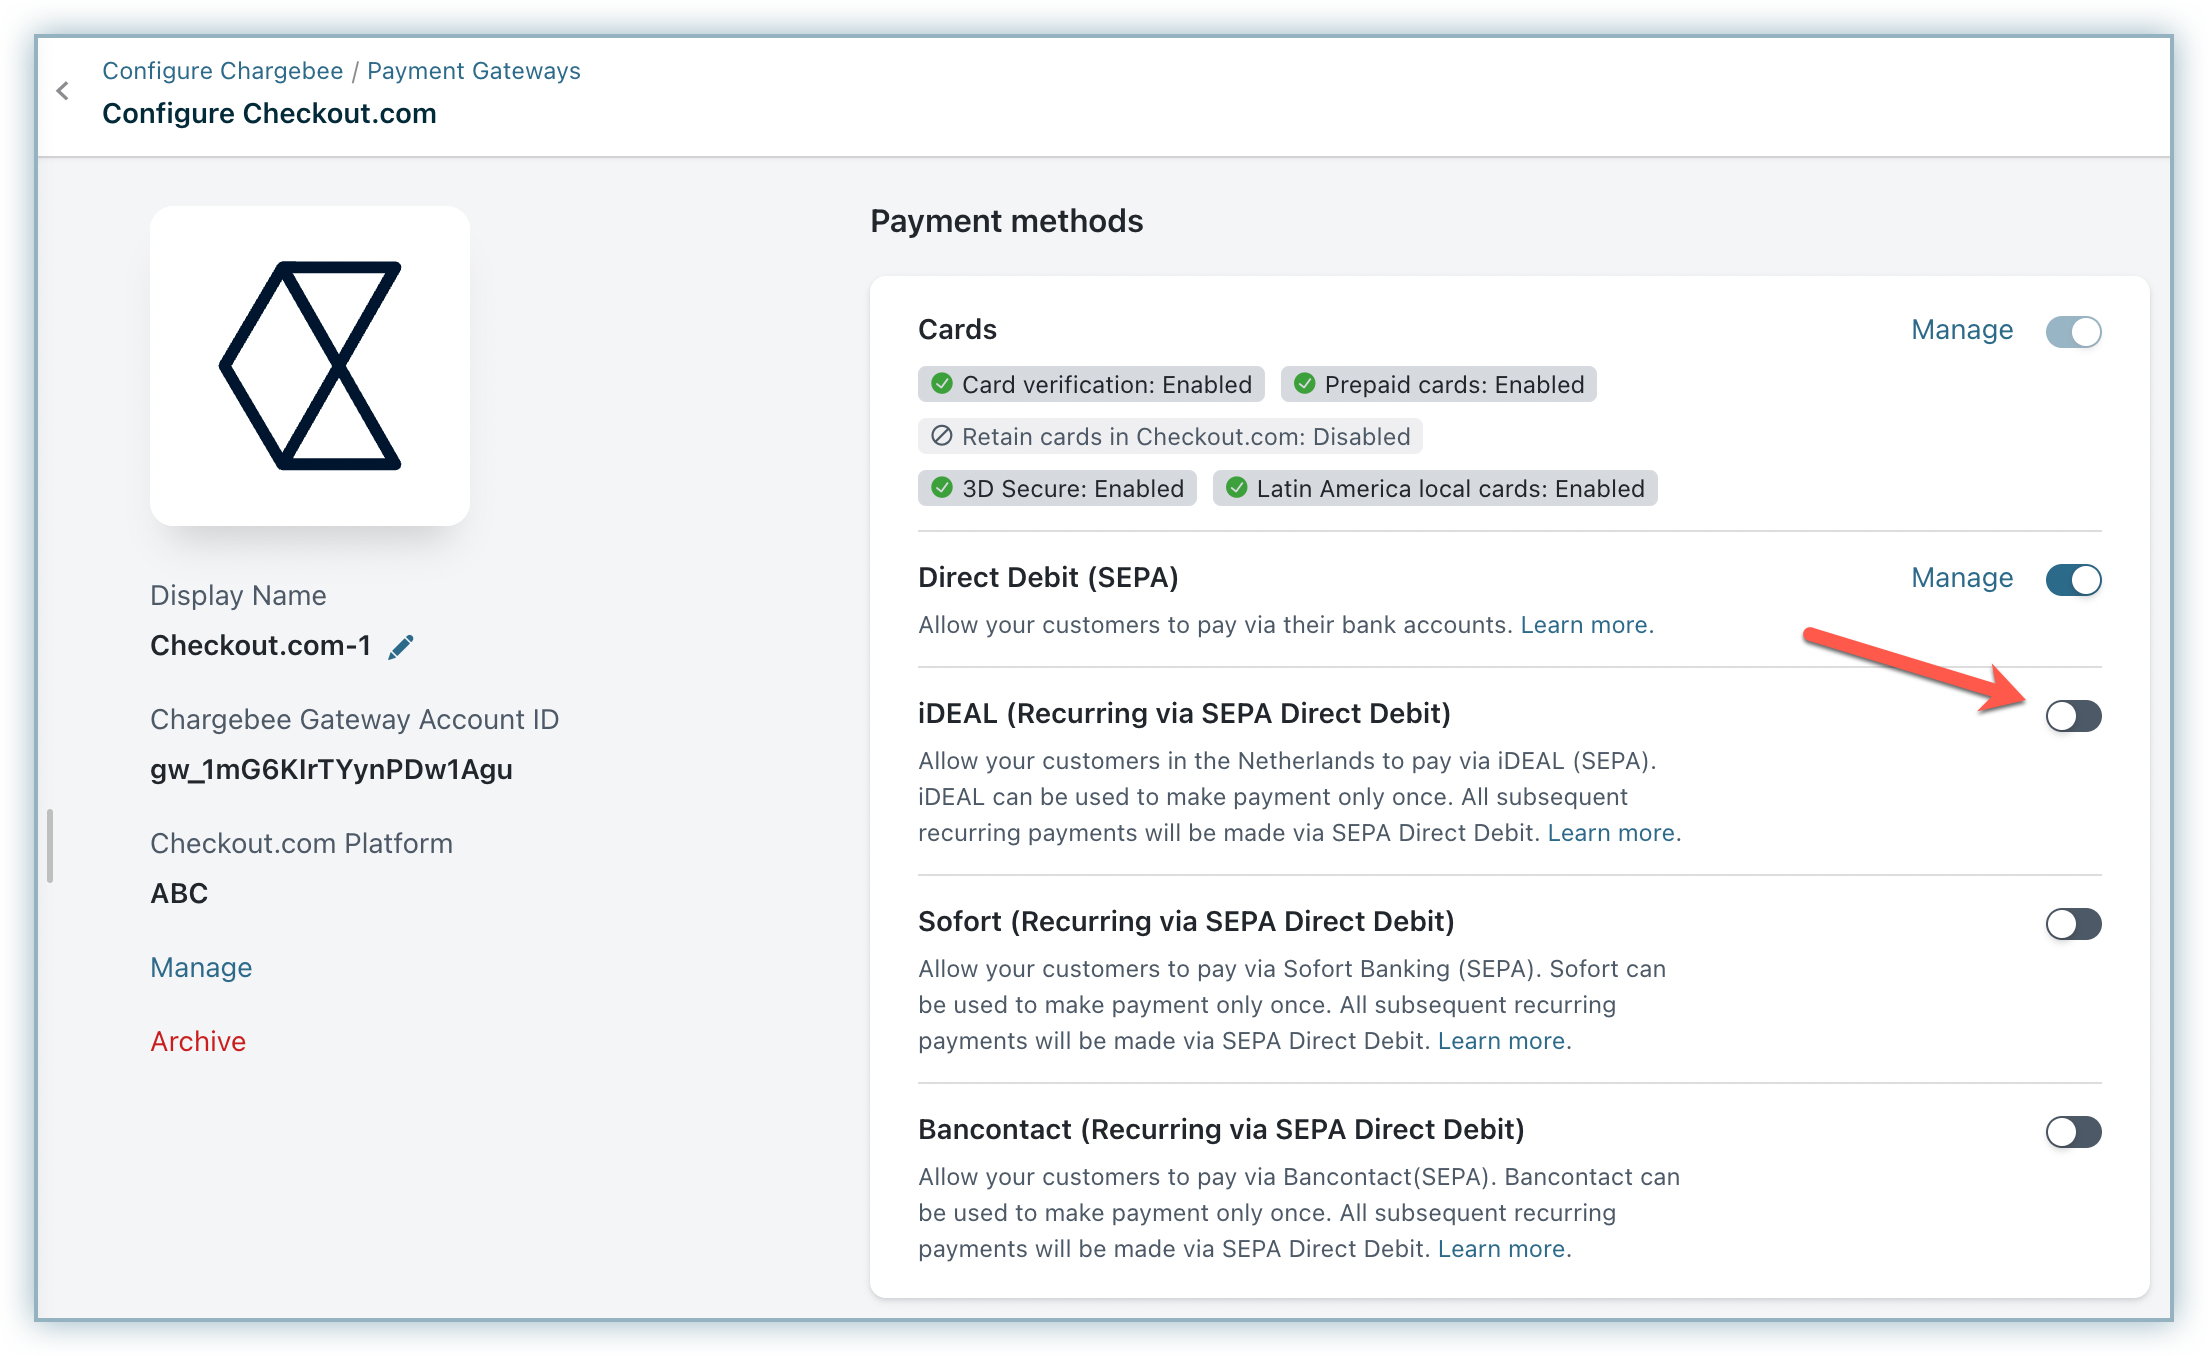The image size is (2208, 1356).
Task: Click the left edge scrollbar handle
Action: pyautogui.click(x=49, y=846)
